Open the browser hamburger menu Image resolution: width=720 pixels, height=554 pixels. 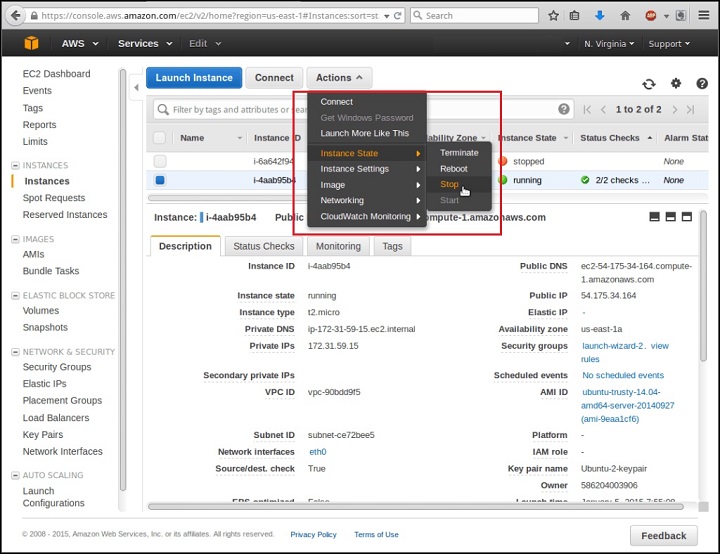coord(703,16)
